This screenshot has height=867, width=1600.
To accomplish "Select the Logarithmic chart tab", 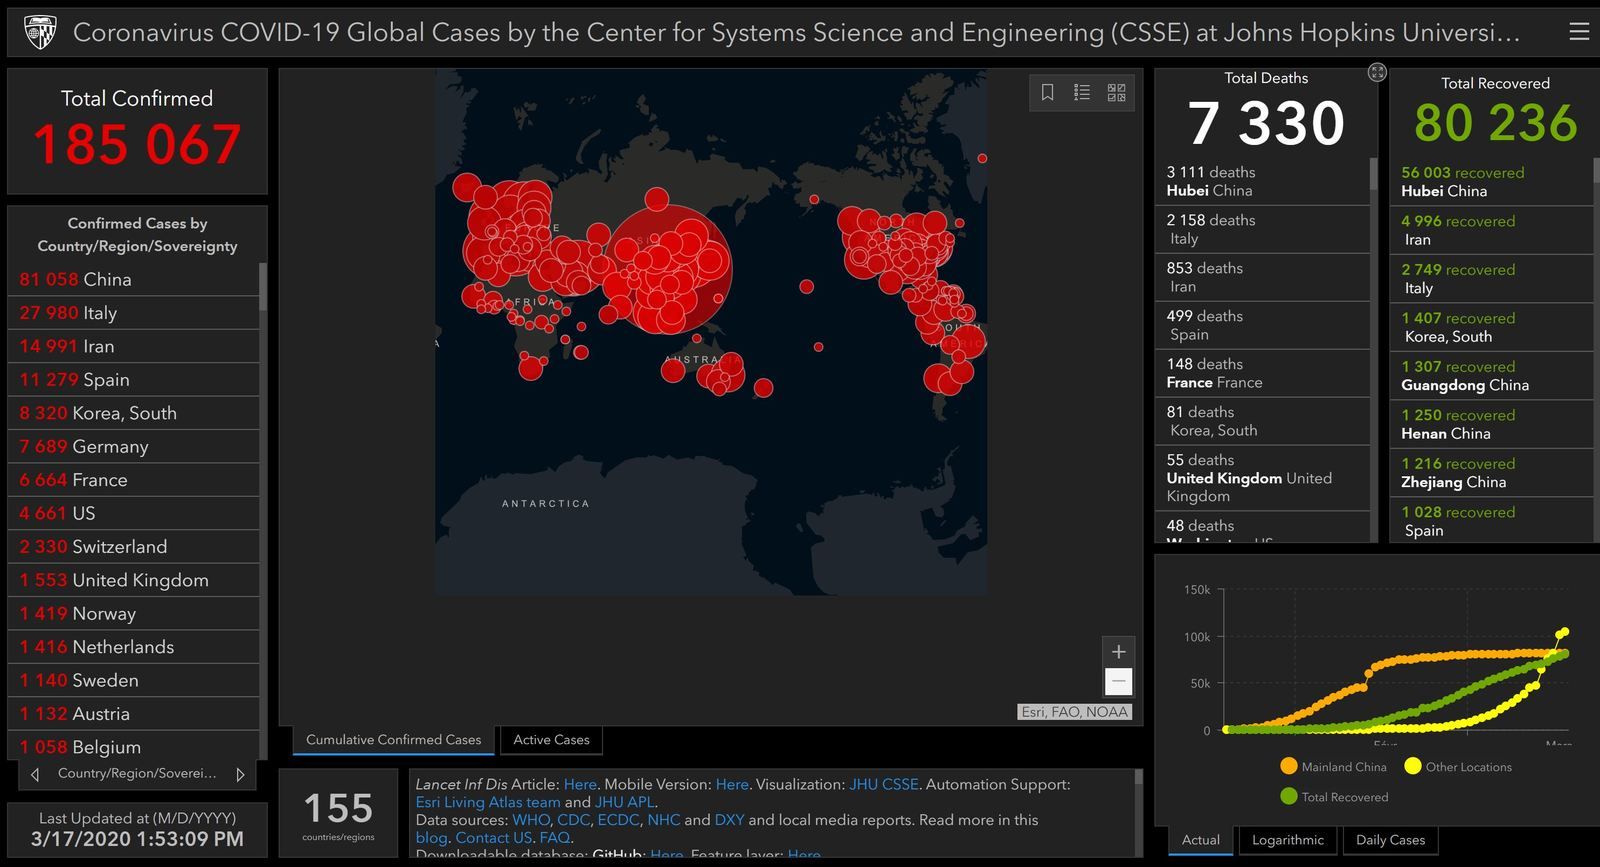I will tap(1288, 840).
